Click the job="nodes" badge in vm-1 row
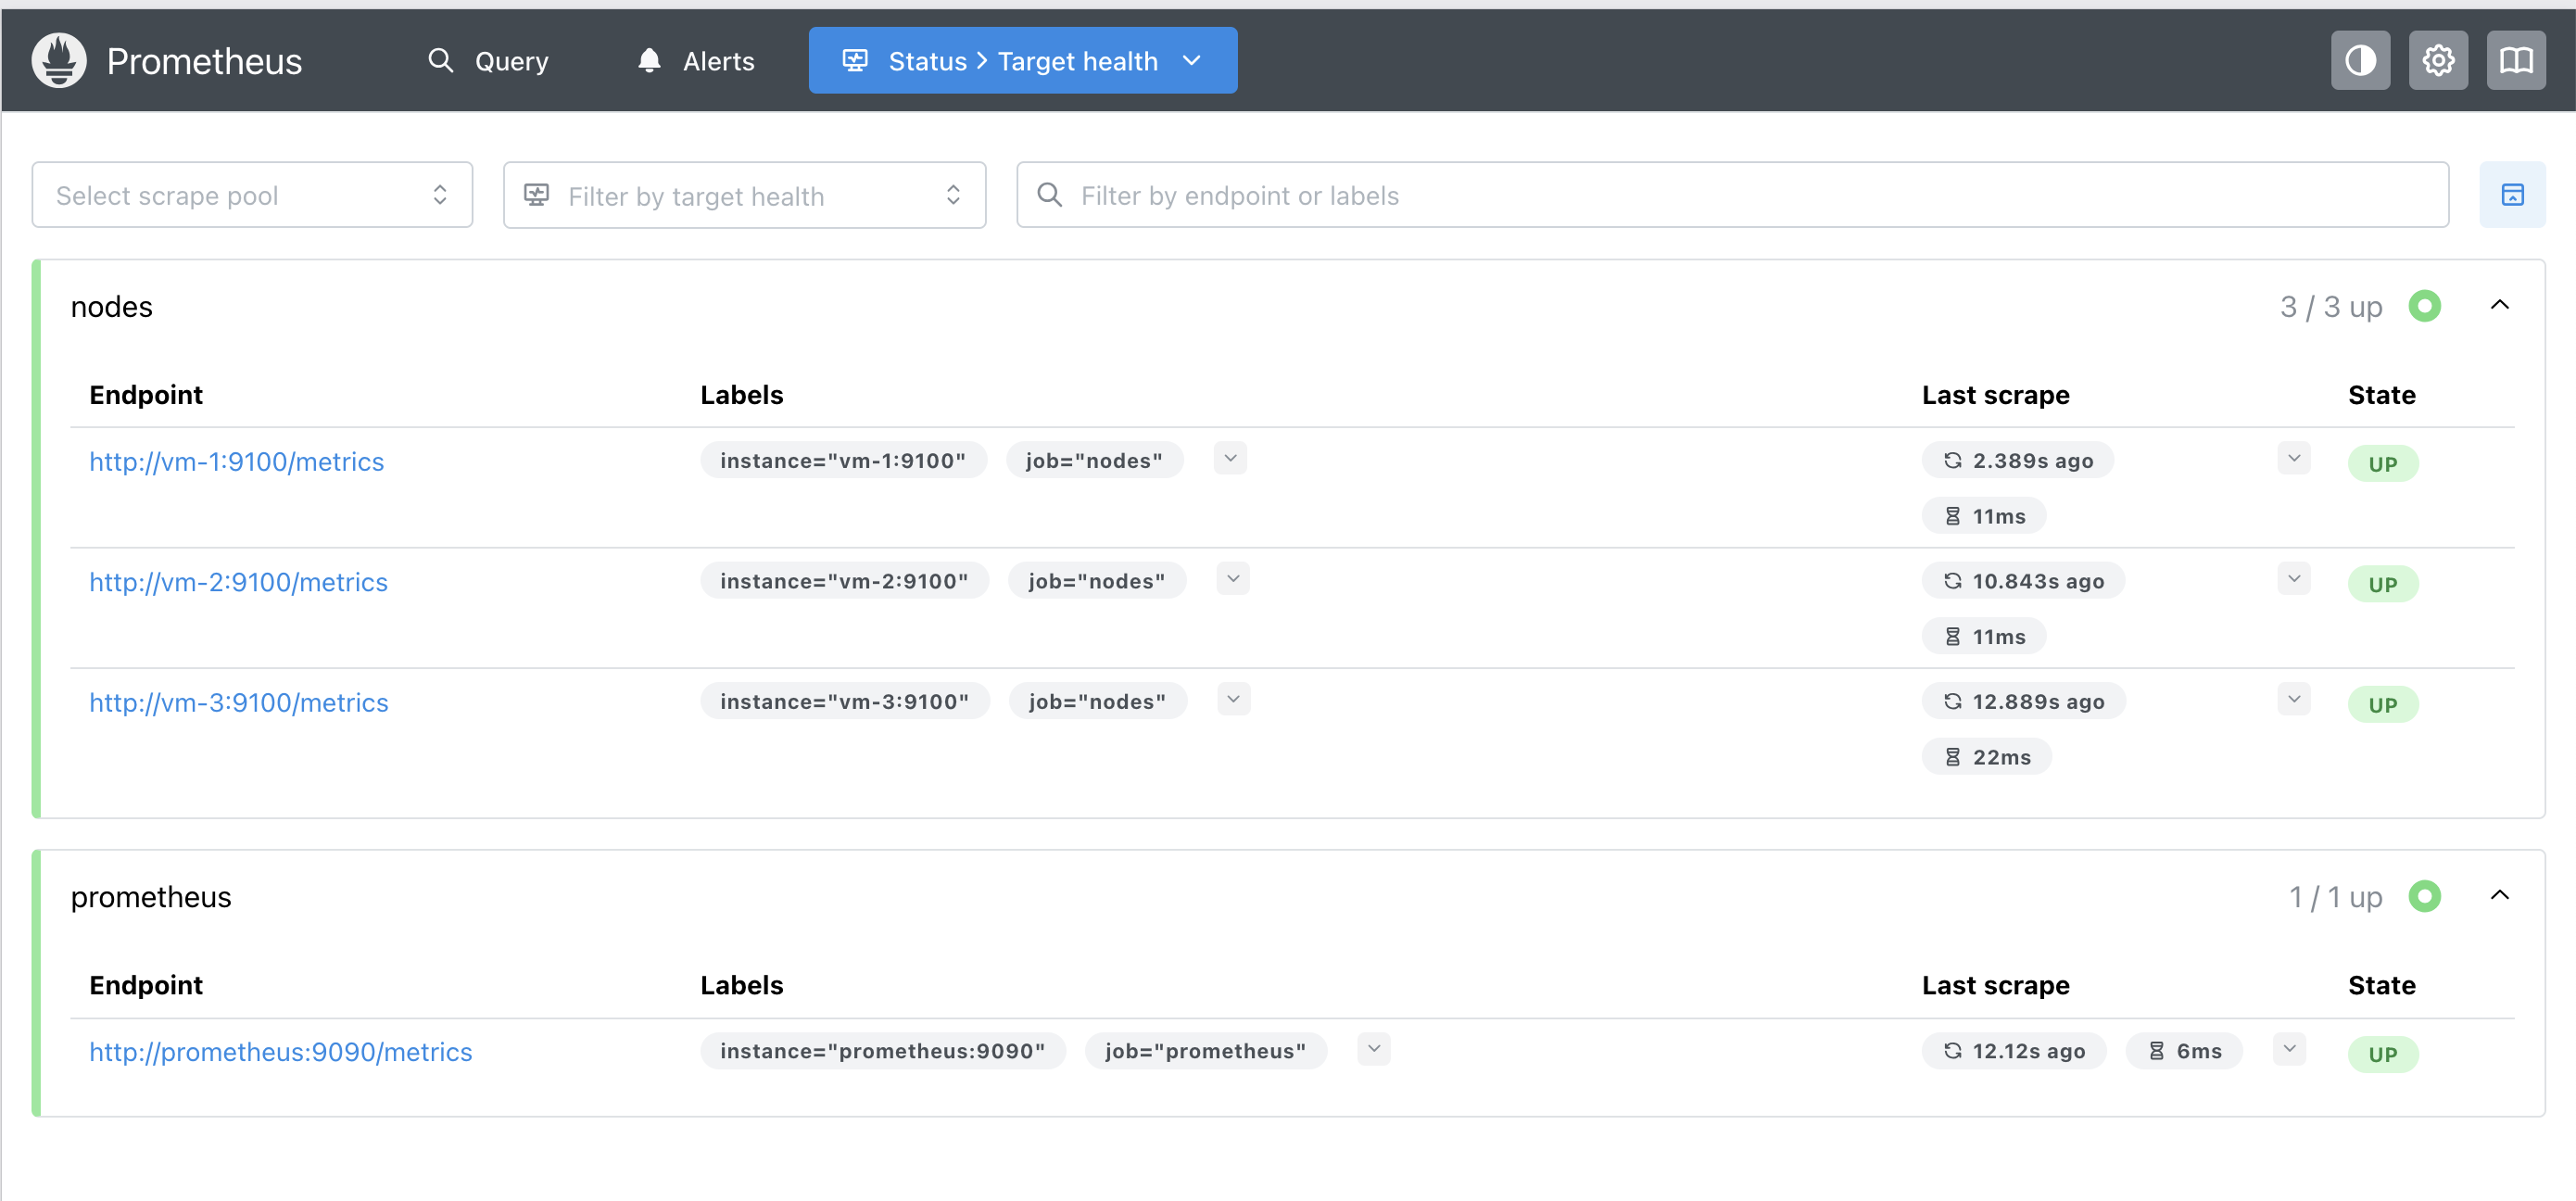2576x1201 pixels. coord(1094,460)
